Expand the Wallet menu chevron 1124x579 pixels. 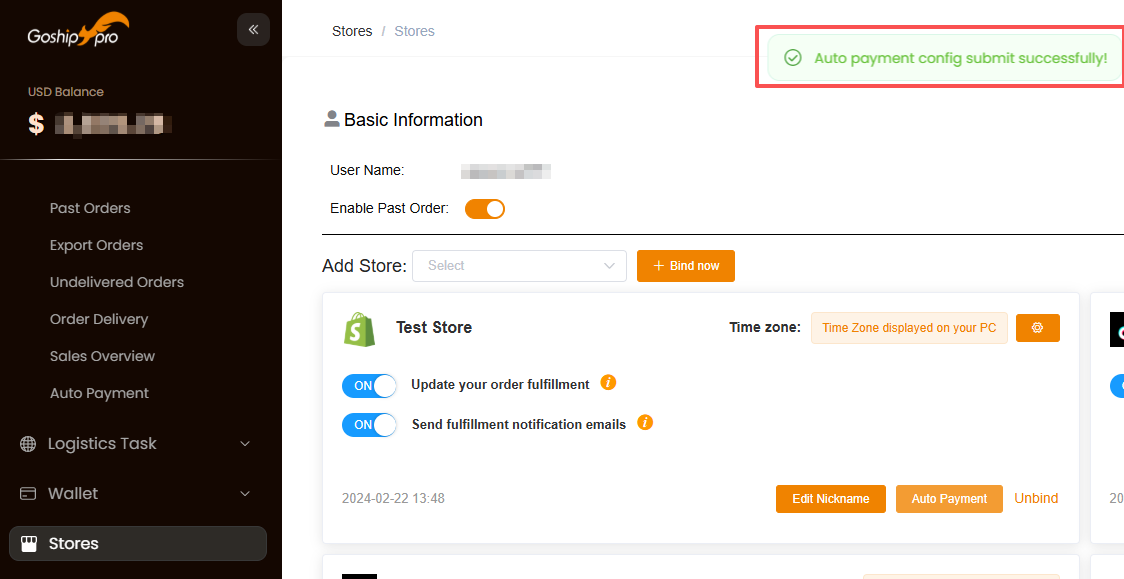pos(245,494)
